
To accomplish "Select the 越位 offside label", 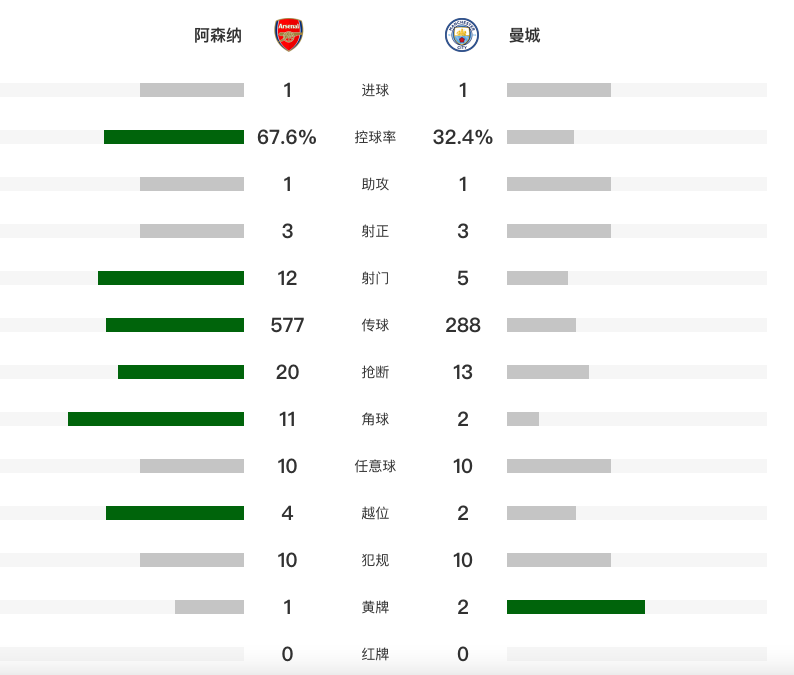I will tap(375, 513).
